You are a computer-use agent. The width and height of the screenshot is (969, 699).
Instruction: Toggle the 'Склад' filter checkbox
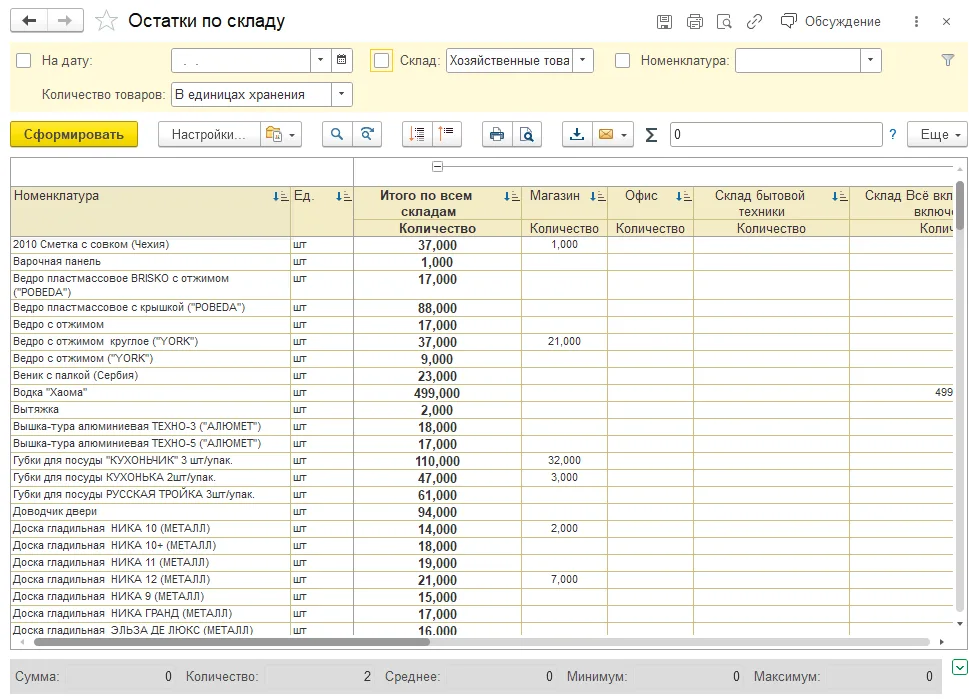[381, 61]
